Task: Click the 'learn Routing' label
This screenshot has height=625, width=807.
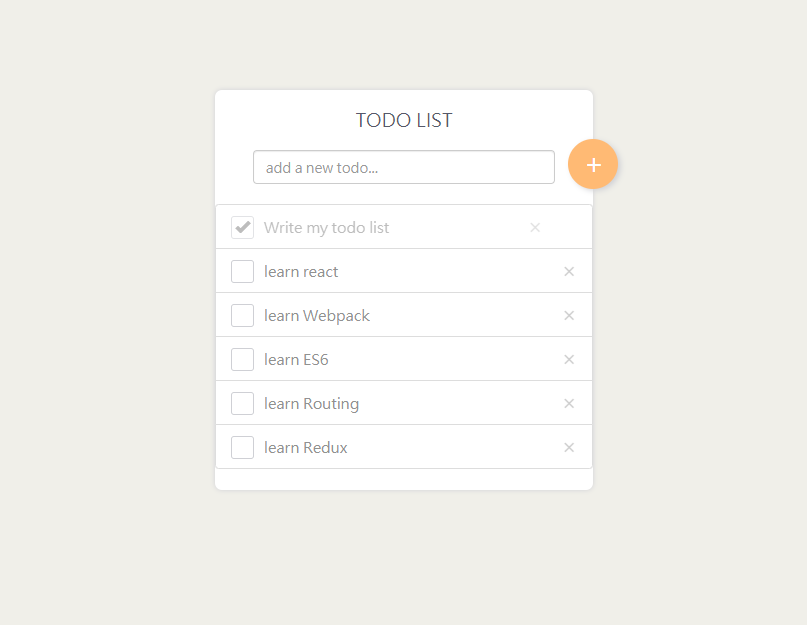Action: tap(311, 404)
